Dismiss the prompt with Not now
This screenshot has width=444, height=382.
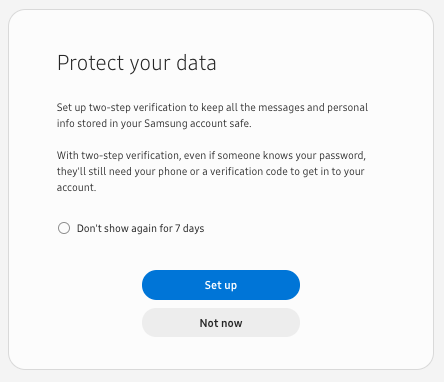[x=221, y=323]
